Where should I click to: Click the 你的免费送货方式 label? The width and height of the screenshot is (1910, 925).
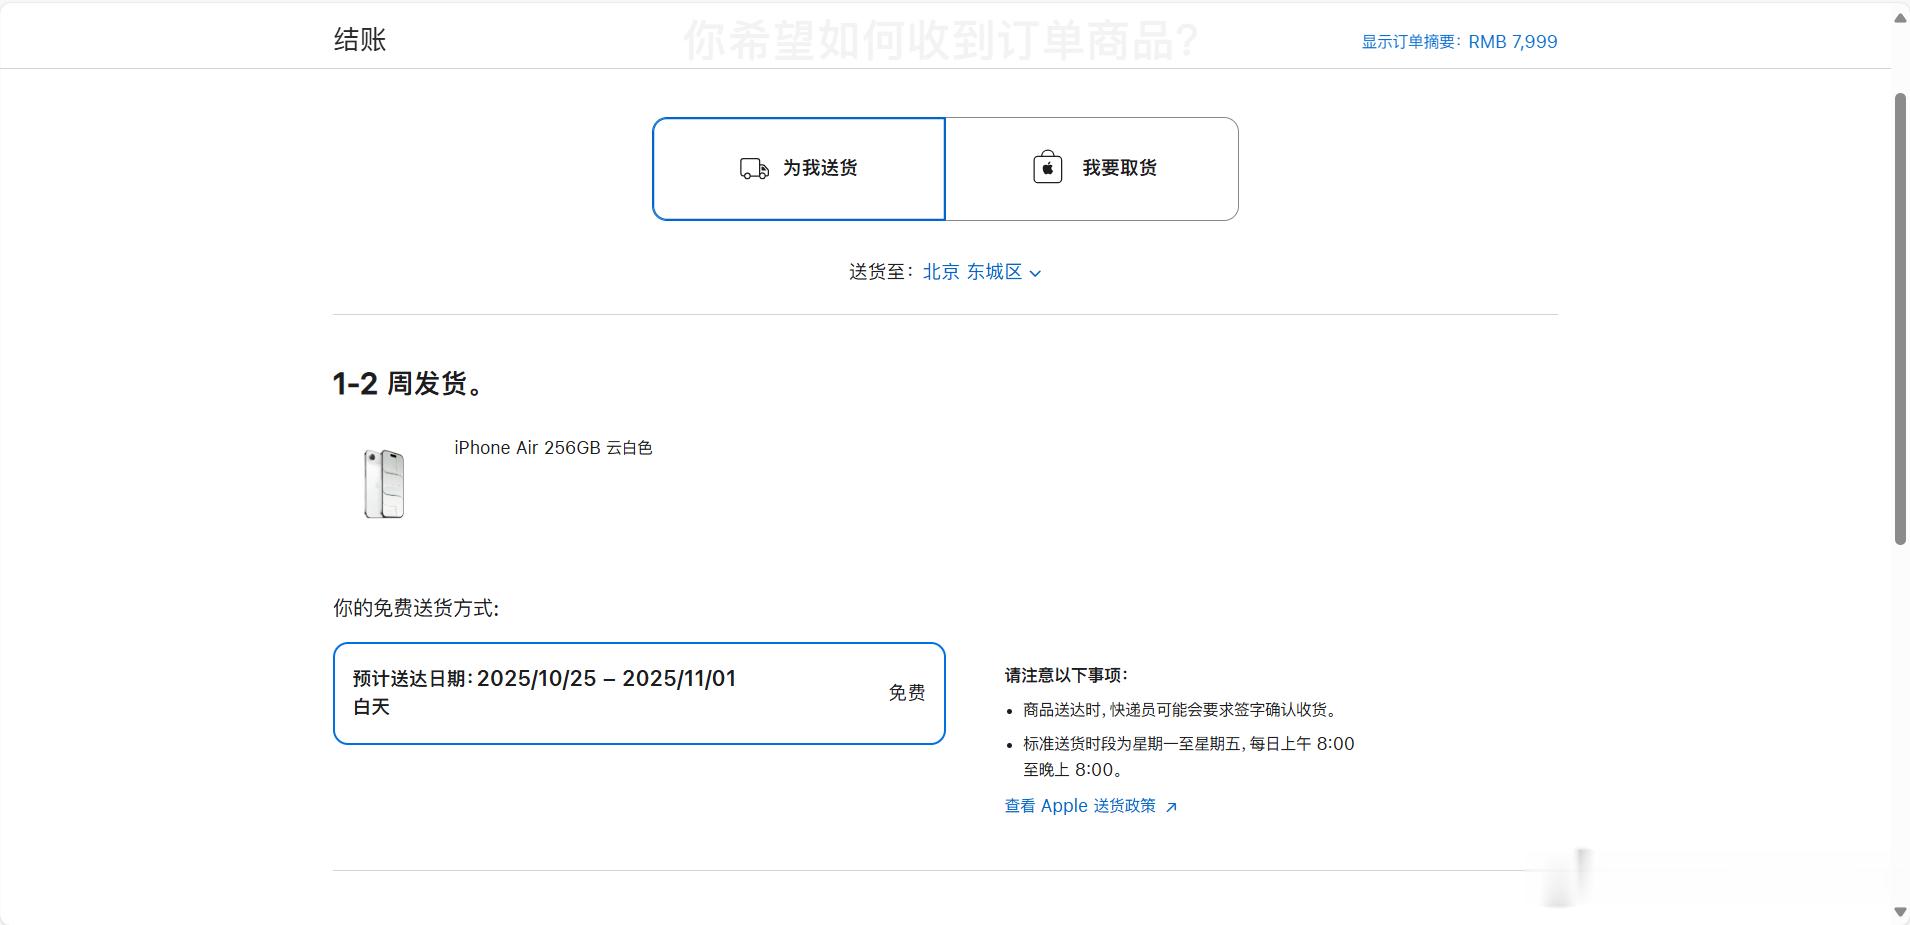(x=416, y=608)
